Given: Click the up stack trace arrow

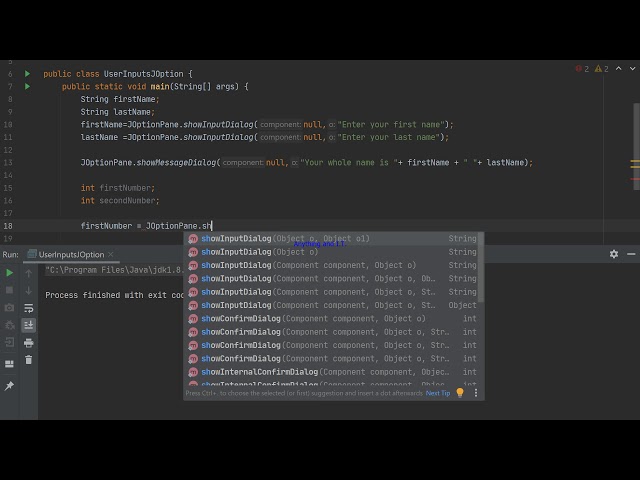Looking at the screenshot, I should [29, 273].
